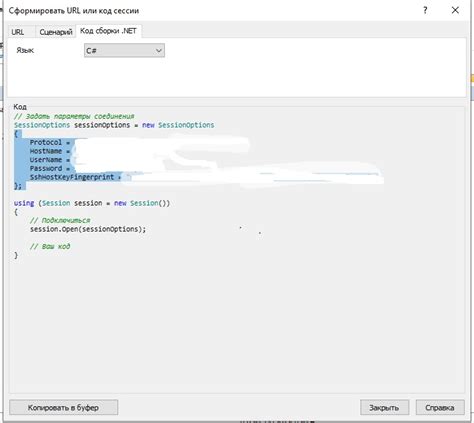
Task: Switch to the URL tab
Action: (x=18, y=32)
